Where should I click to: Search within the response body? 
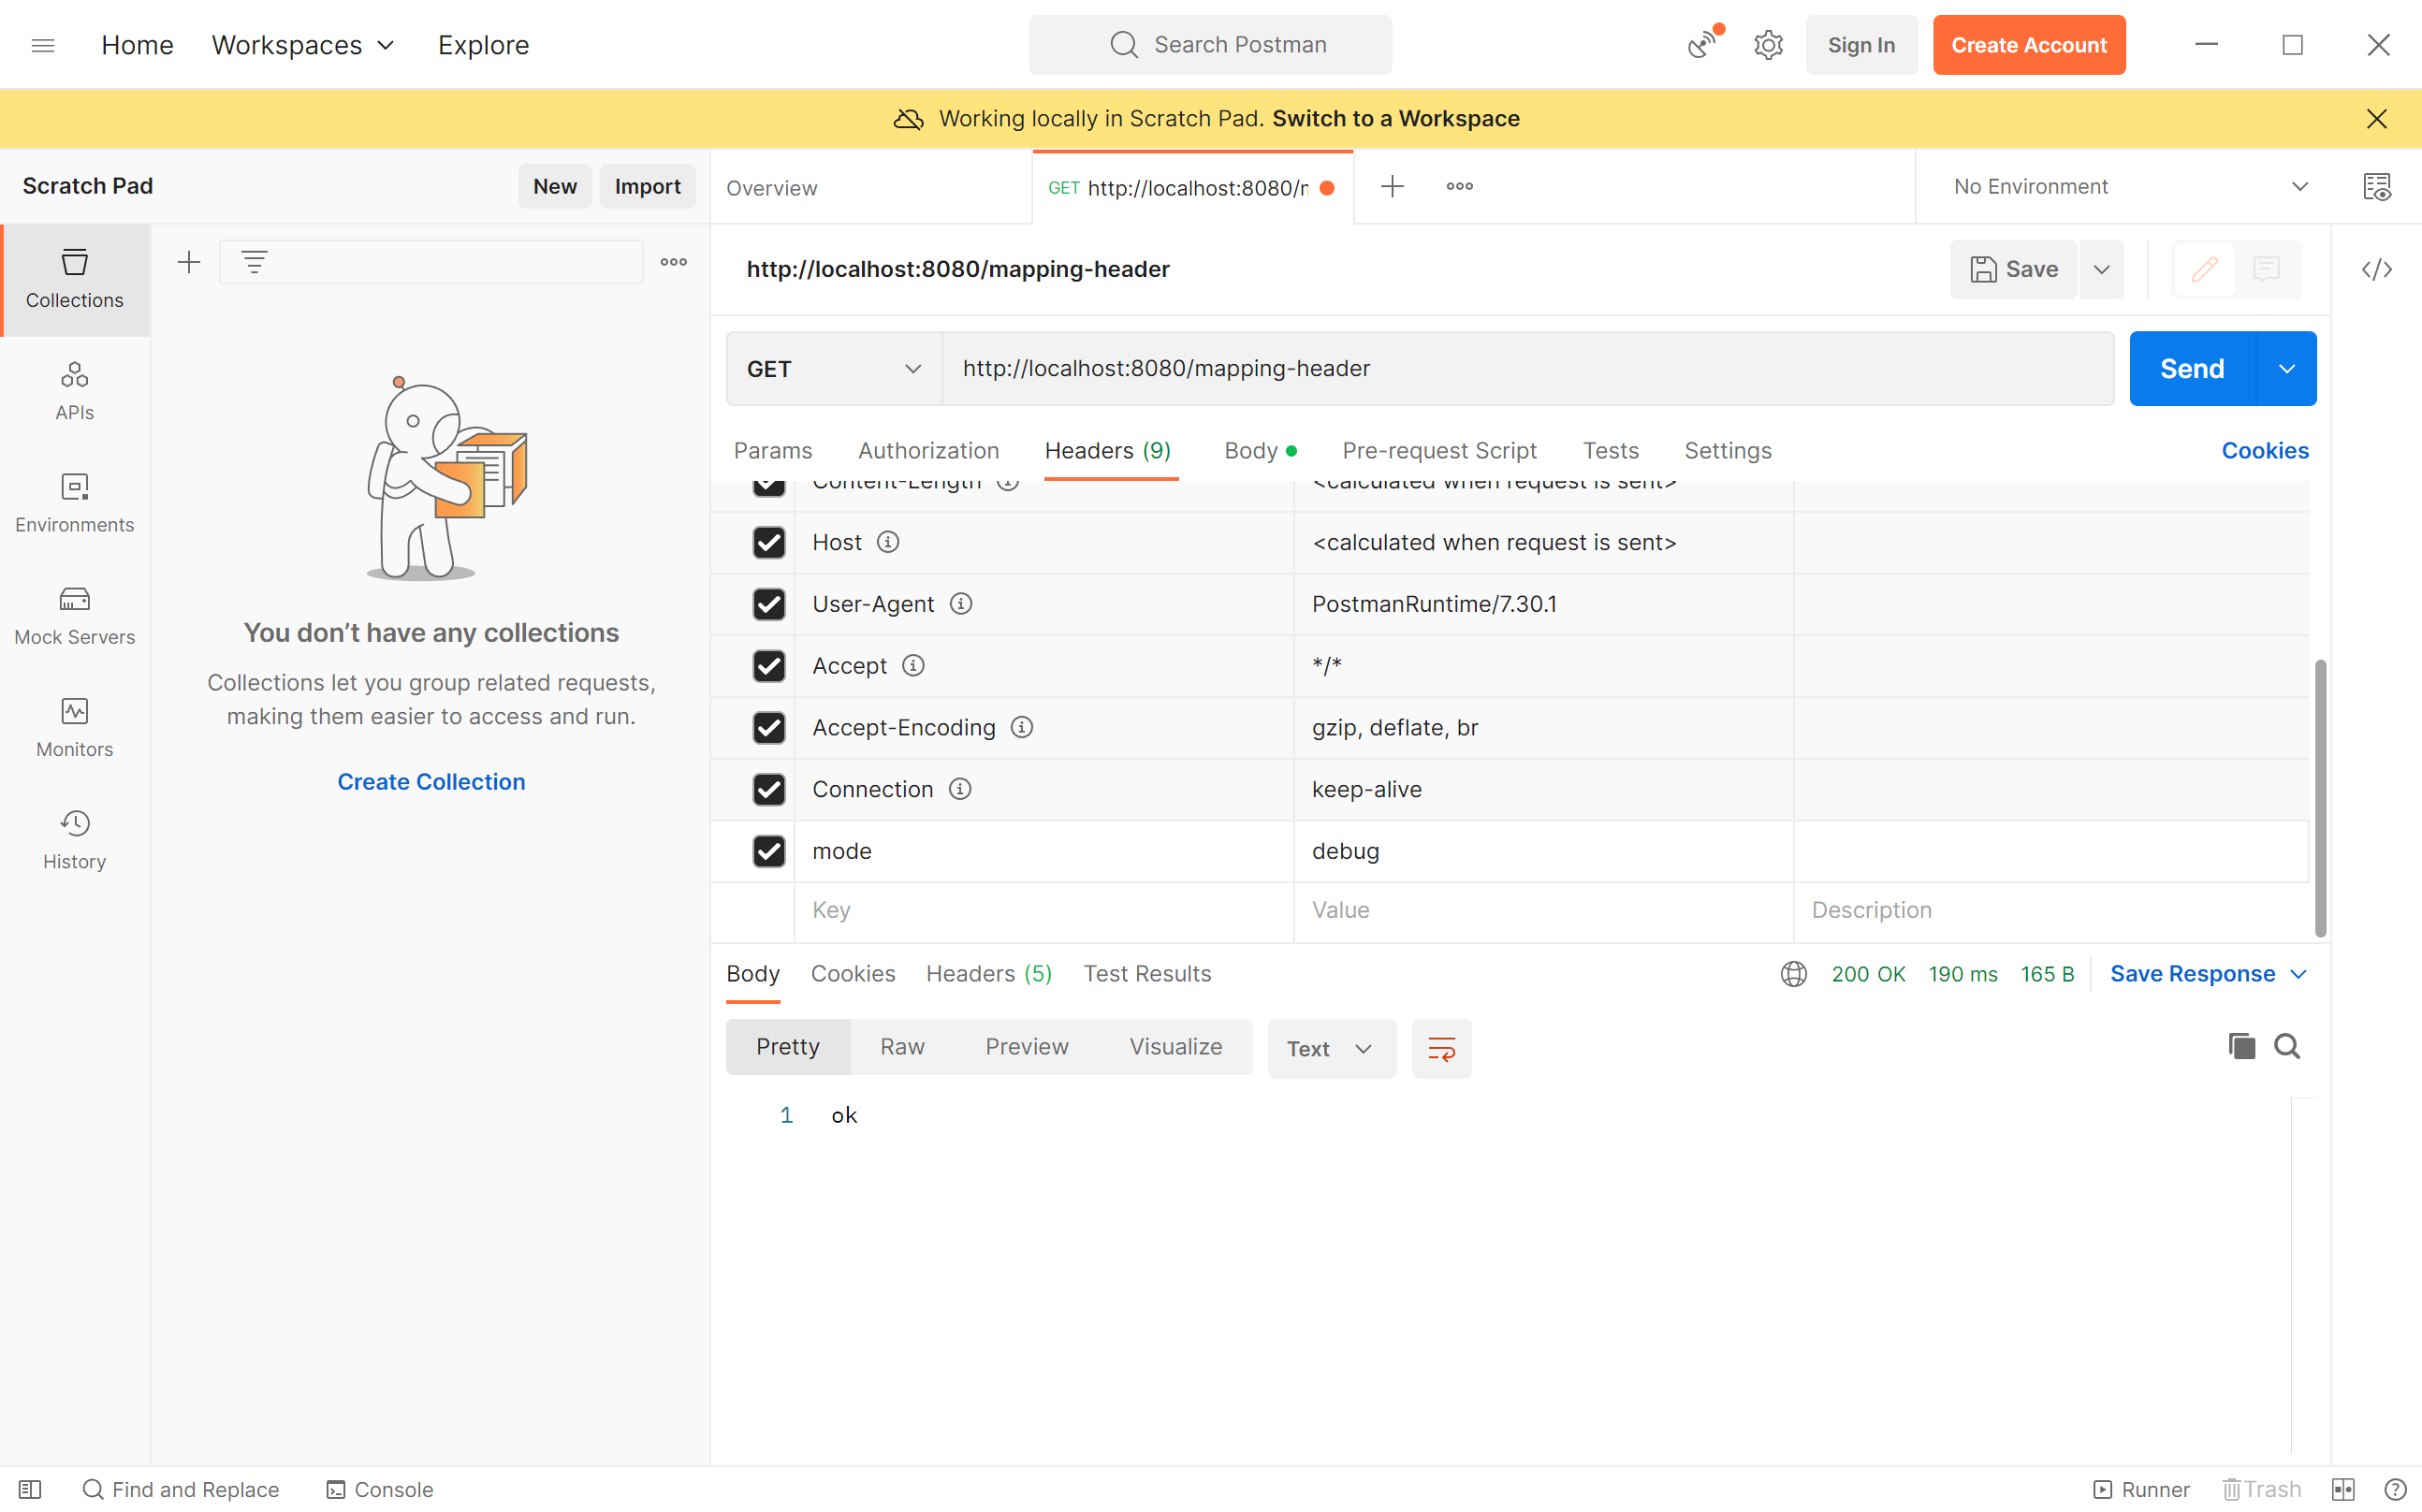click(2287, 1046)
